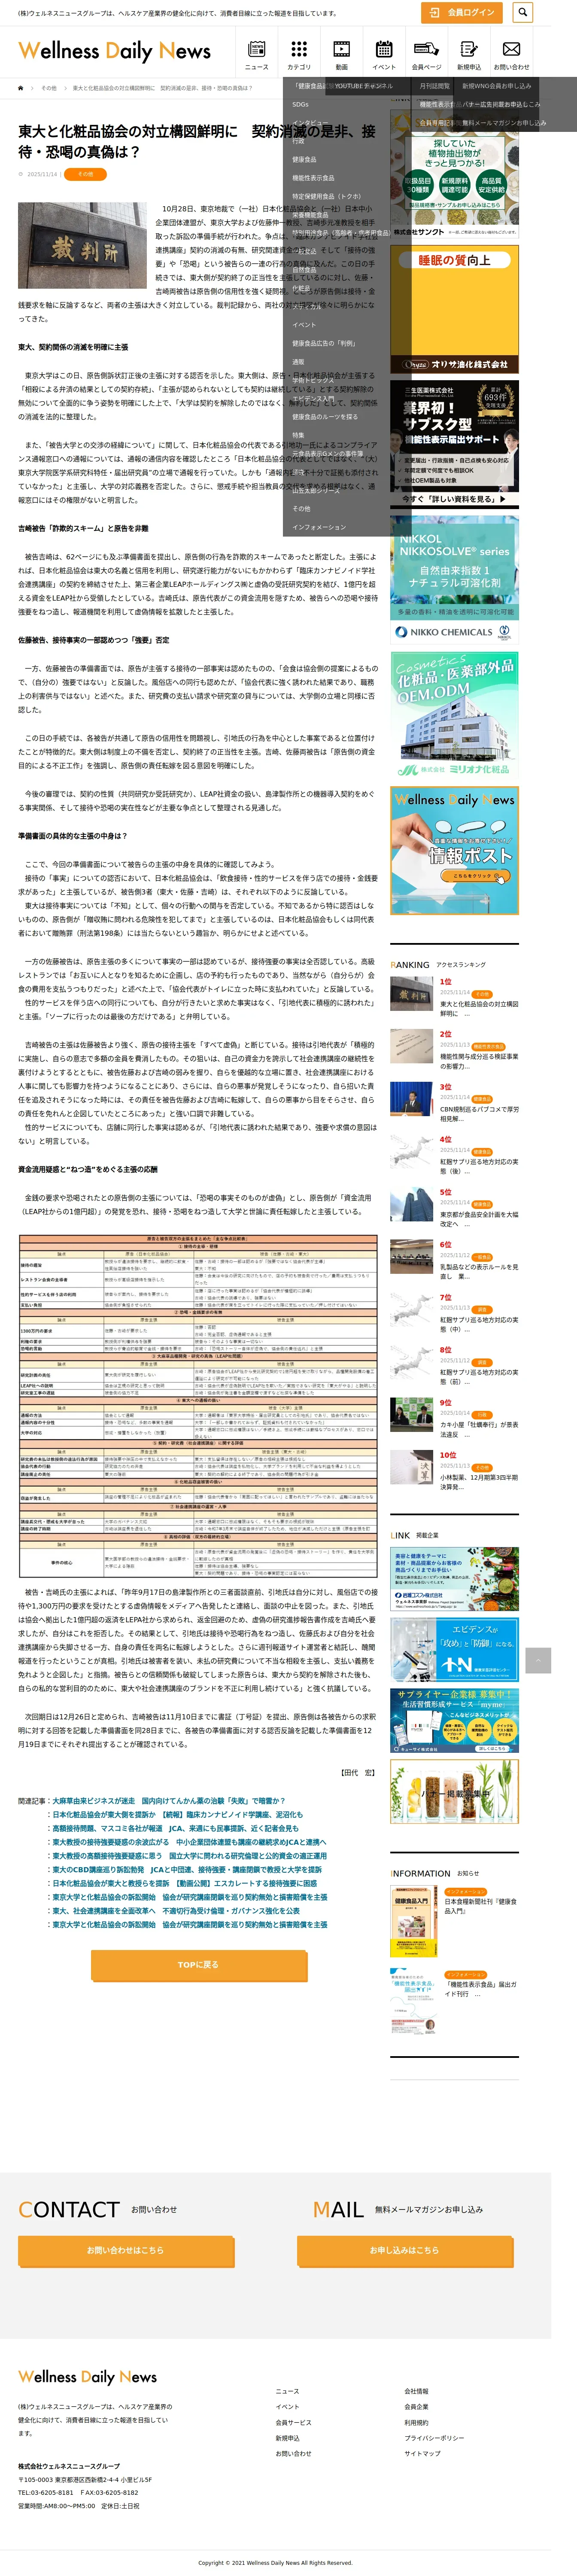Open the courthouse article photo
The width and height of the screenshot is (577, 2576).
pyautogui.click(x=82, y=246)
